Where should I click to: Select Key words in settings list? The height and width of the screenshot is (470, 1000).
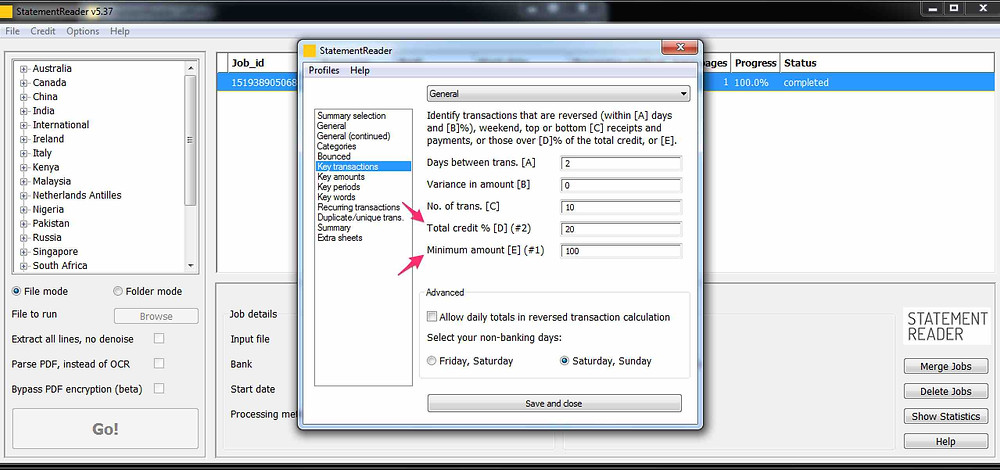pyautogui.click(x=336, y=198)
